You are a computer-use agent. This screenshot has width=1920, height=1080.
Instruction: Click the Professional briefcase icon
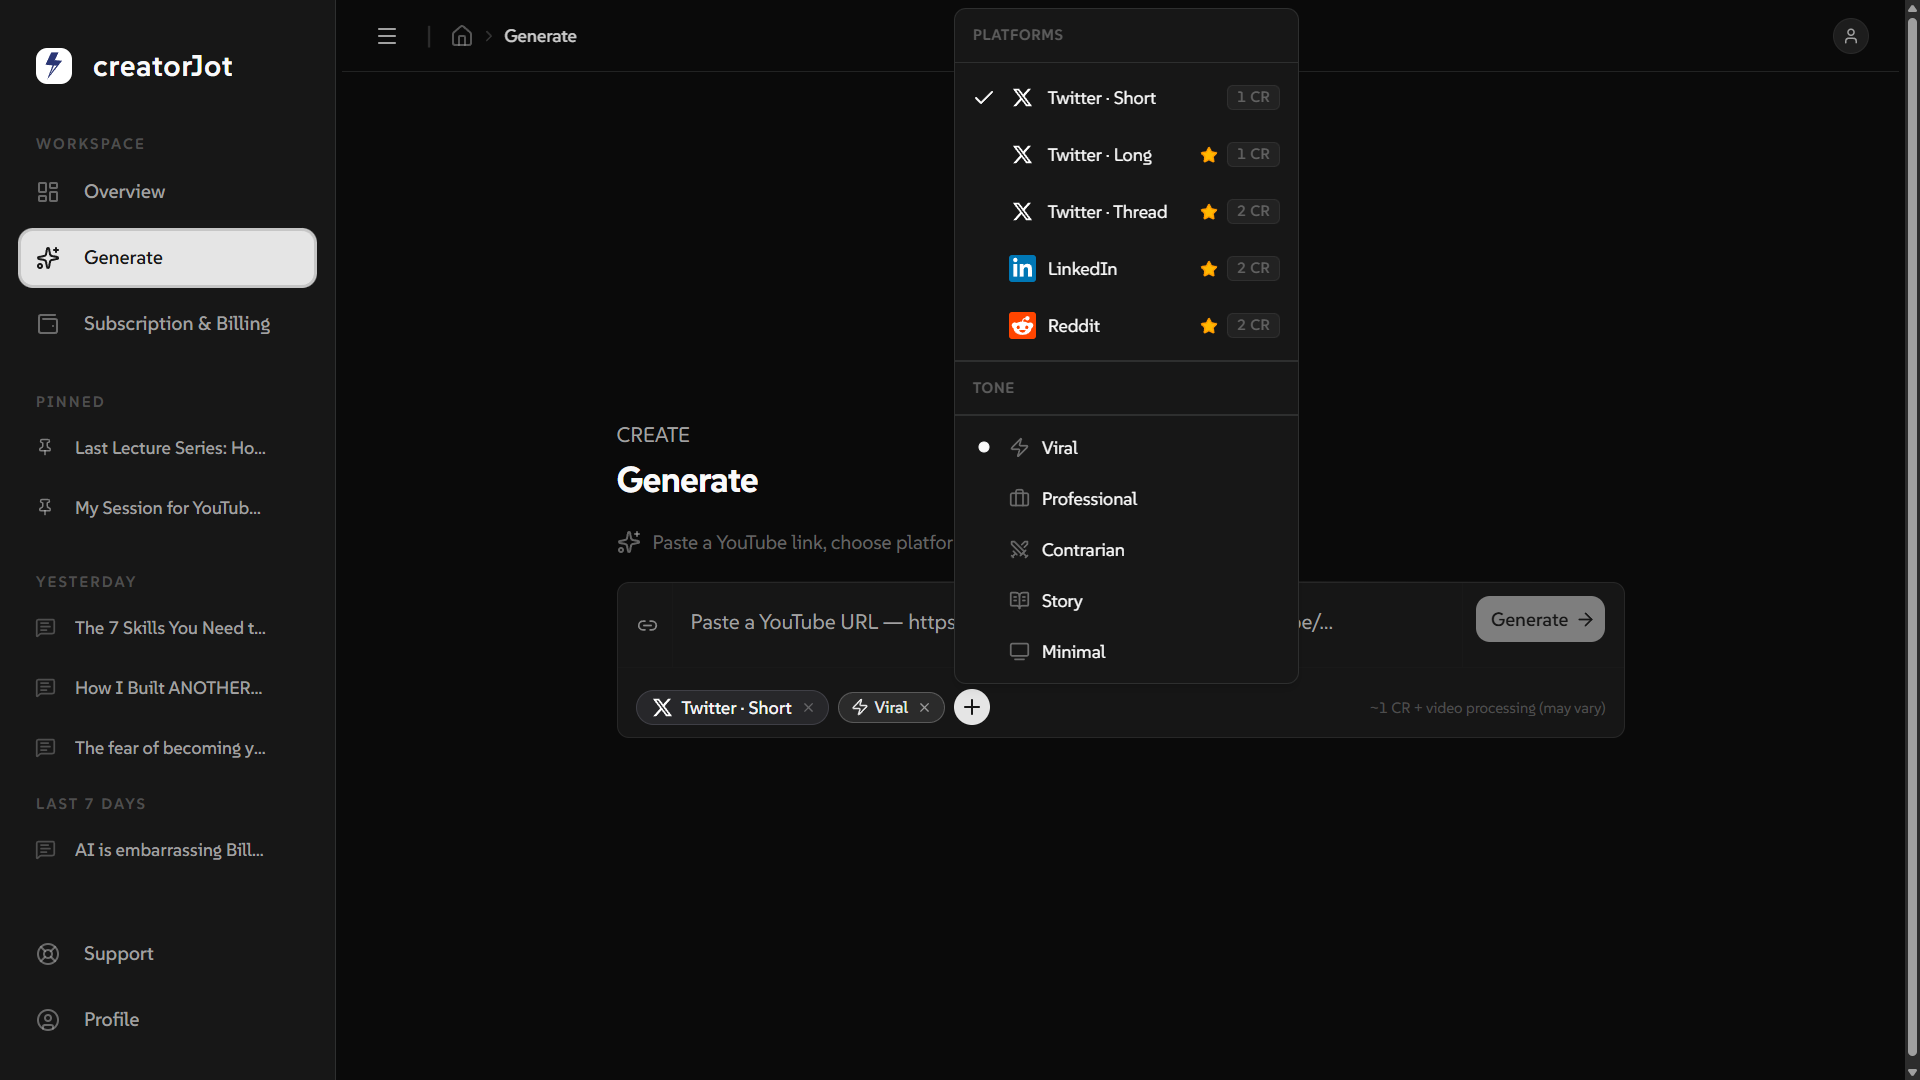click(x=1018, y=498)
